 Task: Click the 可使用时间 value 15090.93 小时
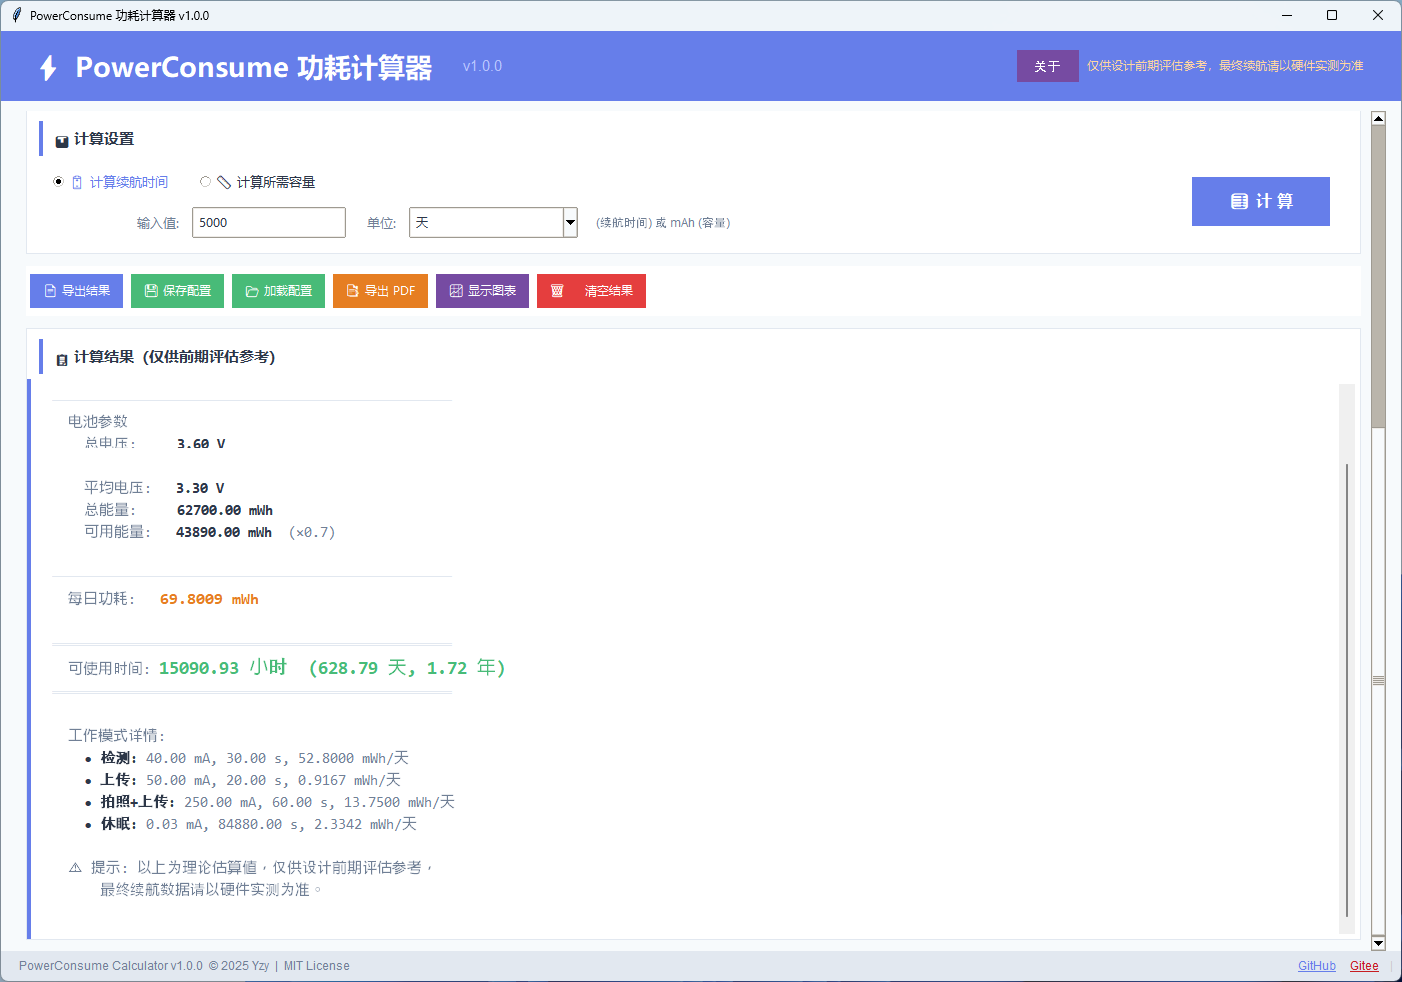(x=223, y=668)
